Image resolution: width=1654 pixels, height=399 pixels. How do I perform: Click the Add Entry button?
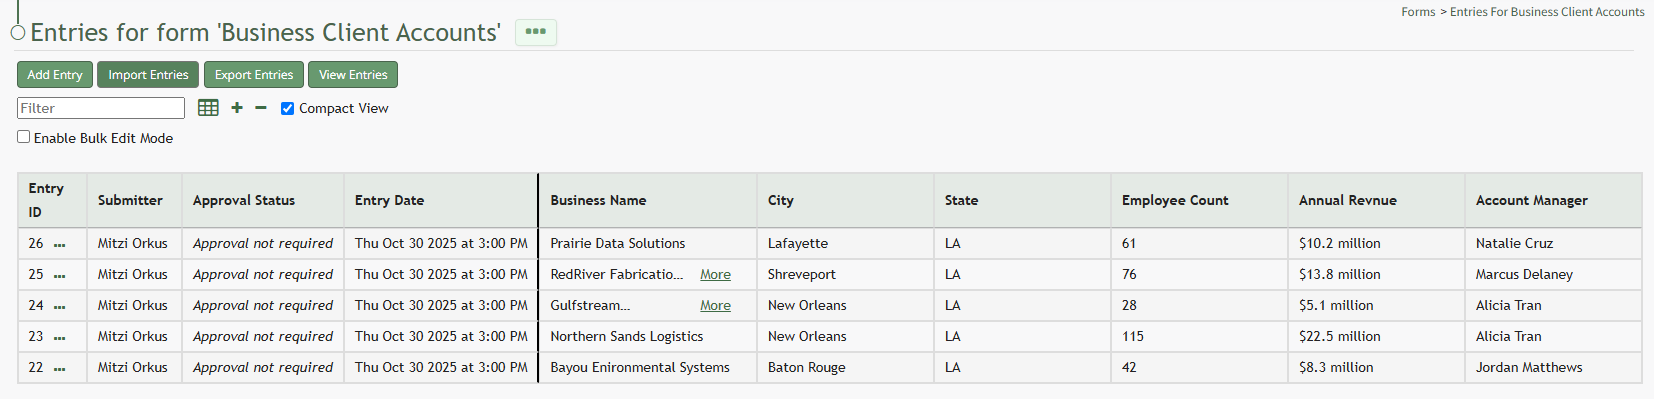point(55,75)
